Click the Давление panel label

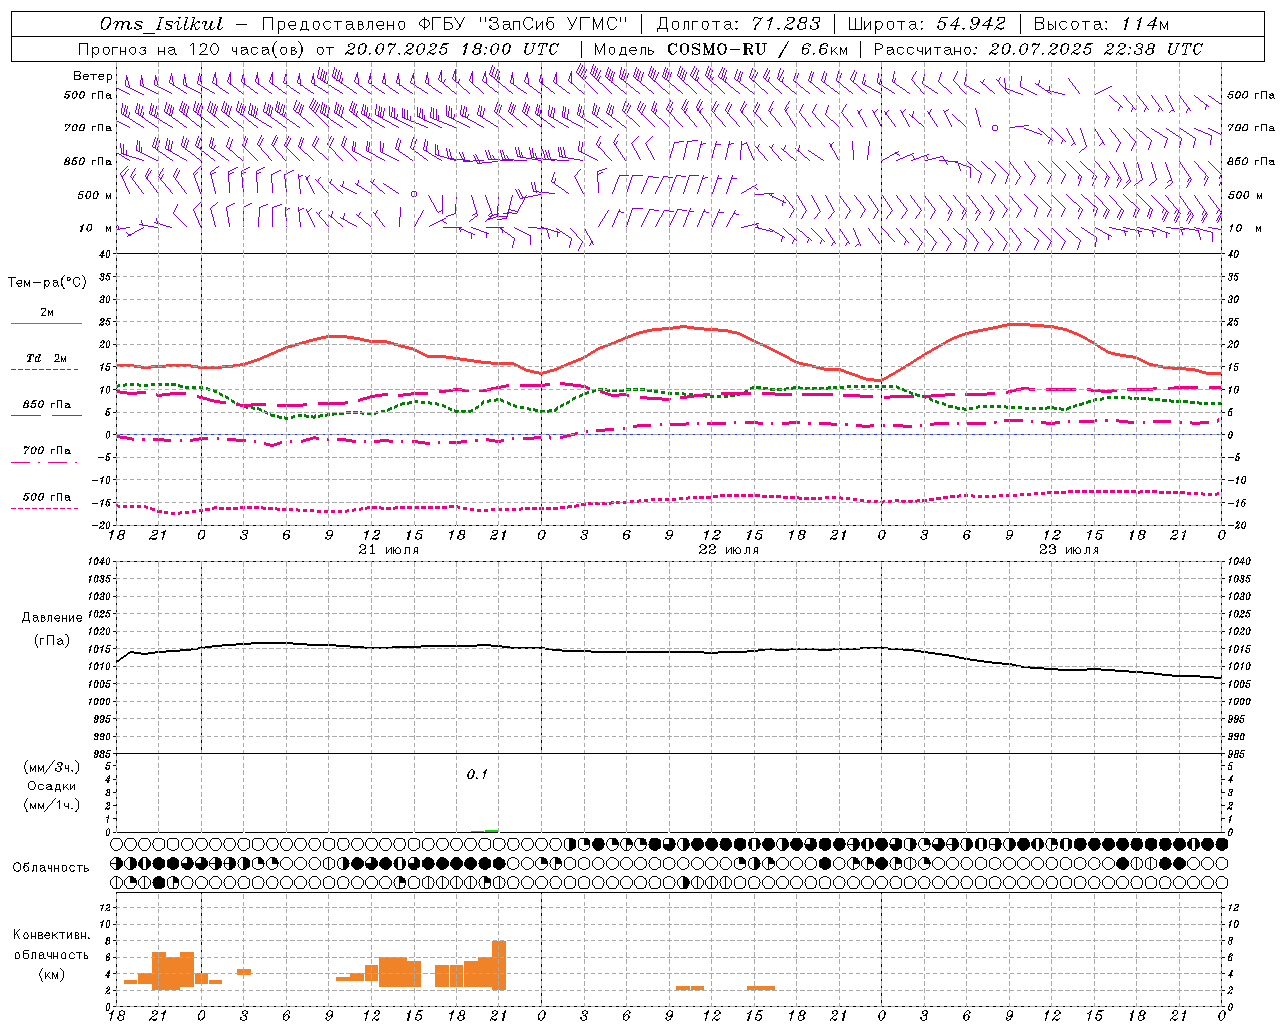(52, 617)
